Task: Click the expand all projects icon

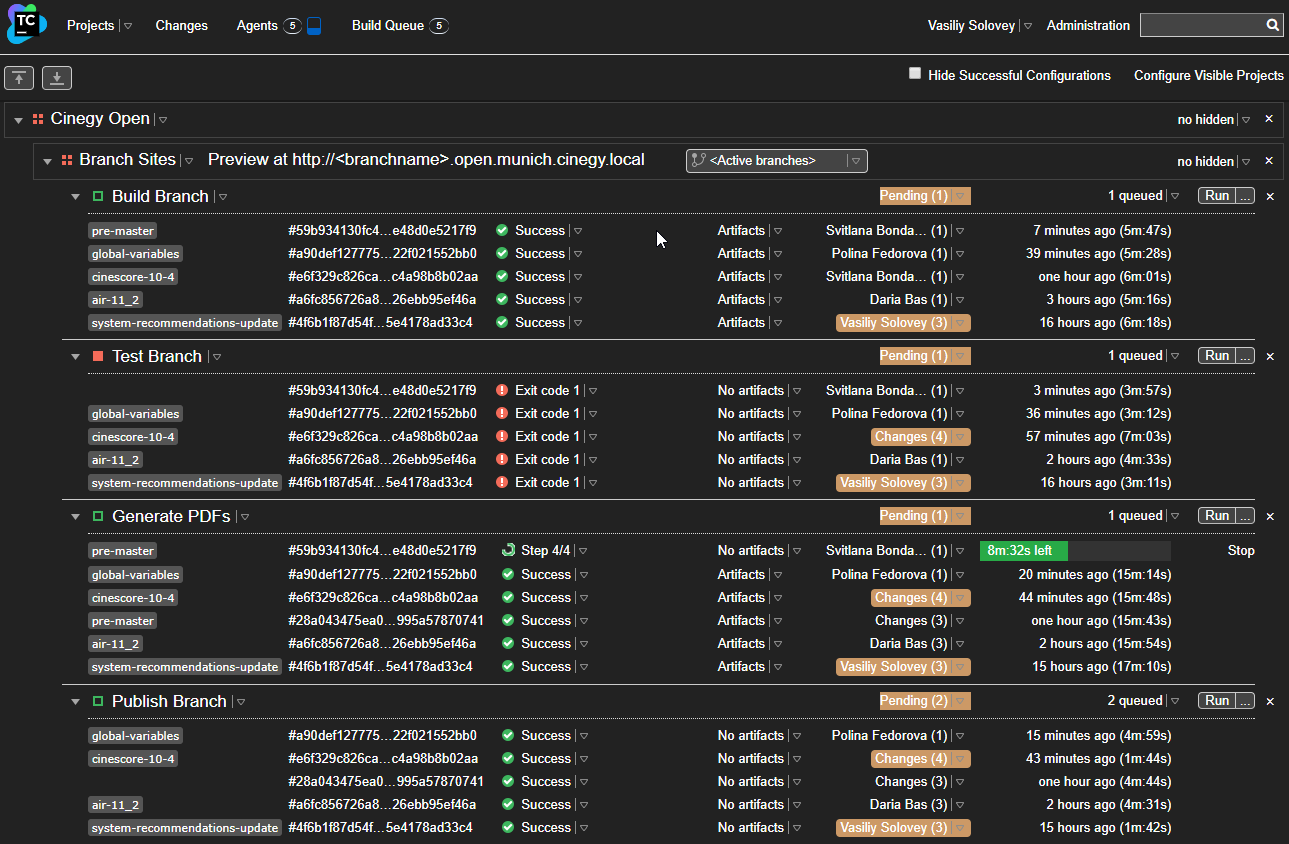Action: coord(57,78)
